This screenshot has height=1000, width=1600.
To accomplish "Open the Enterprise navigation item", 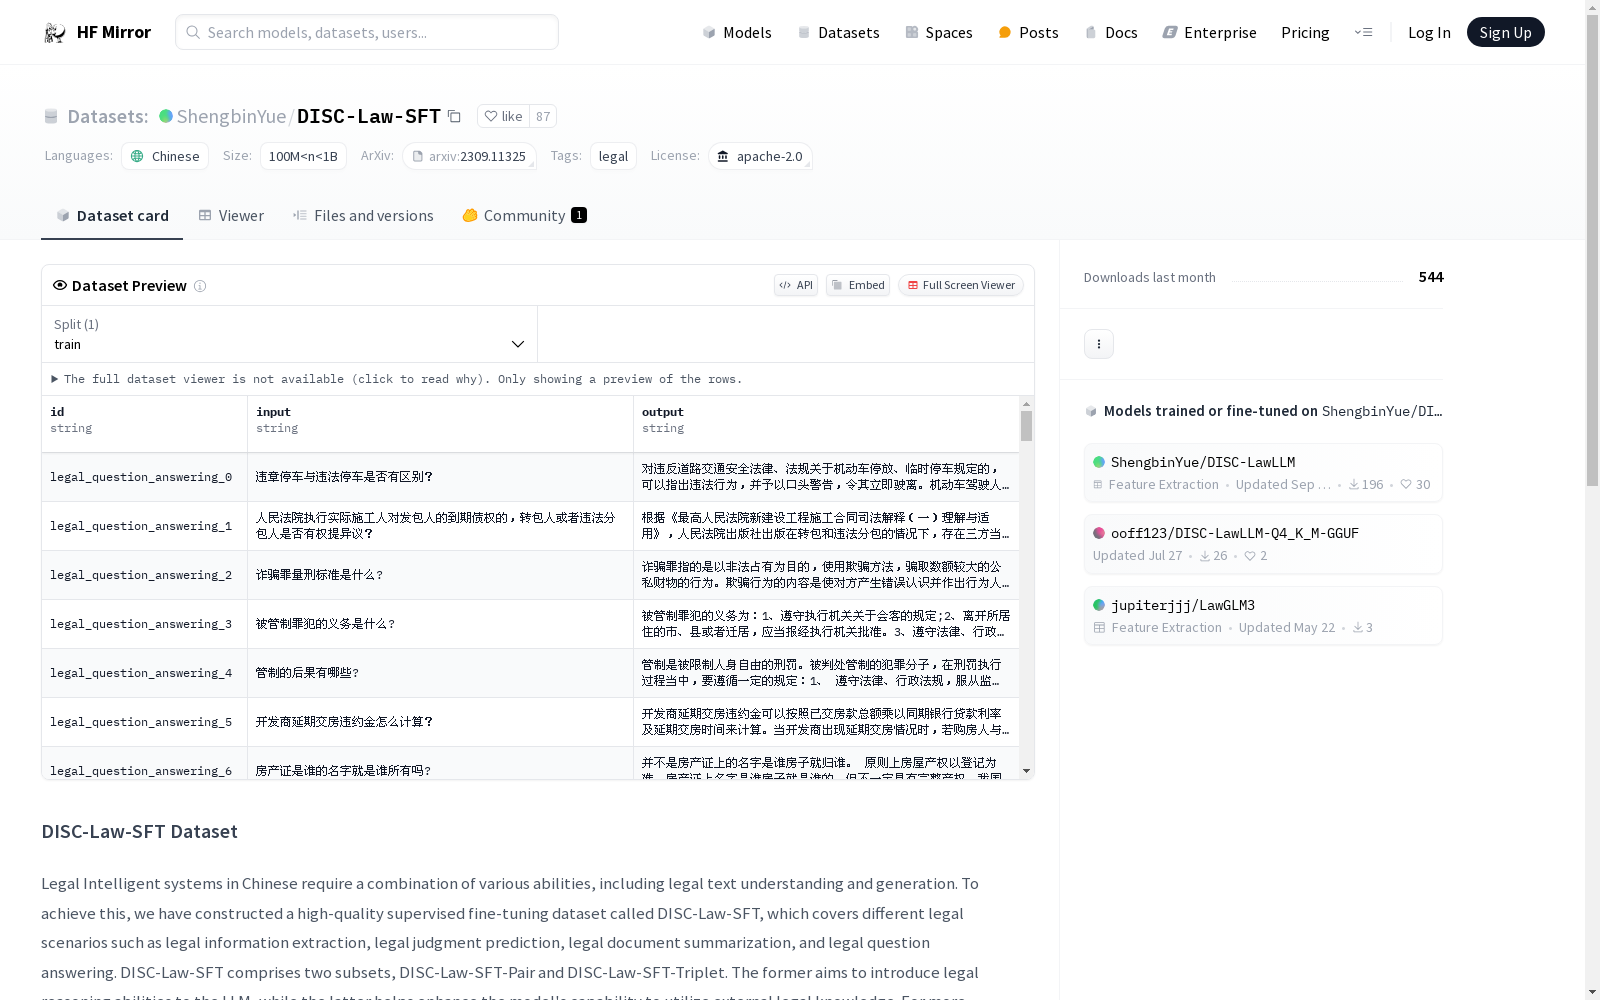I will [1210, 32].
